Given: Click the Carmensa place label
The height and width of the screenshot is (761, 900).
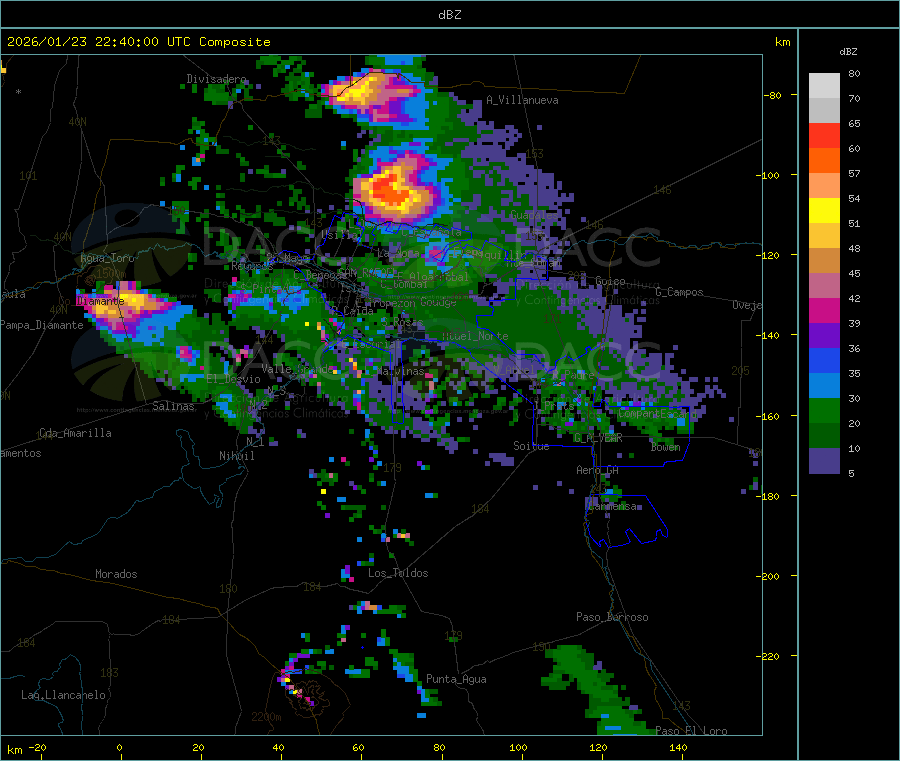Looking at the screenshot, I should click(x=612, y=506).
